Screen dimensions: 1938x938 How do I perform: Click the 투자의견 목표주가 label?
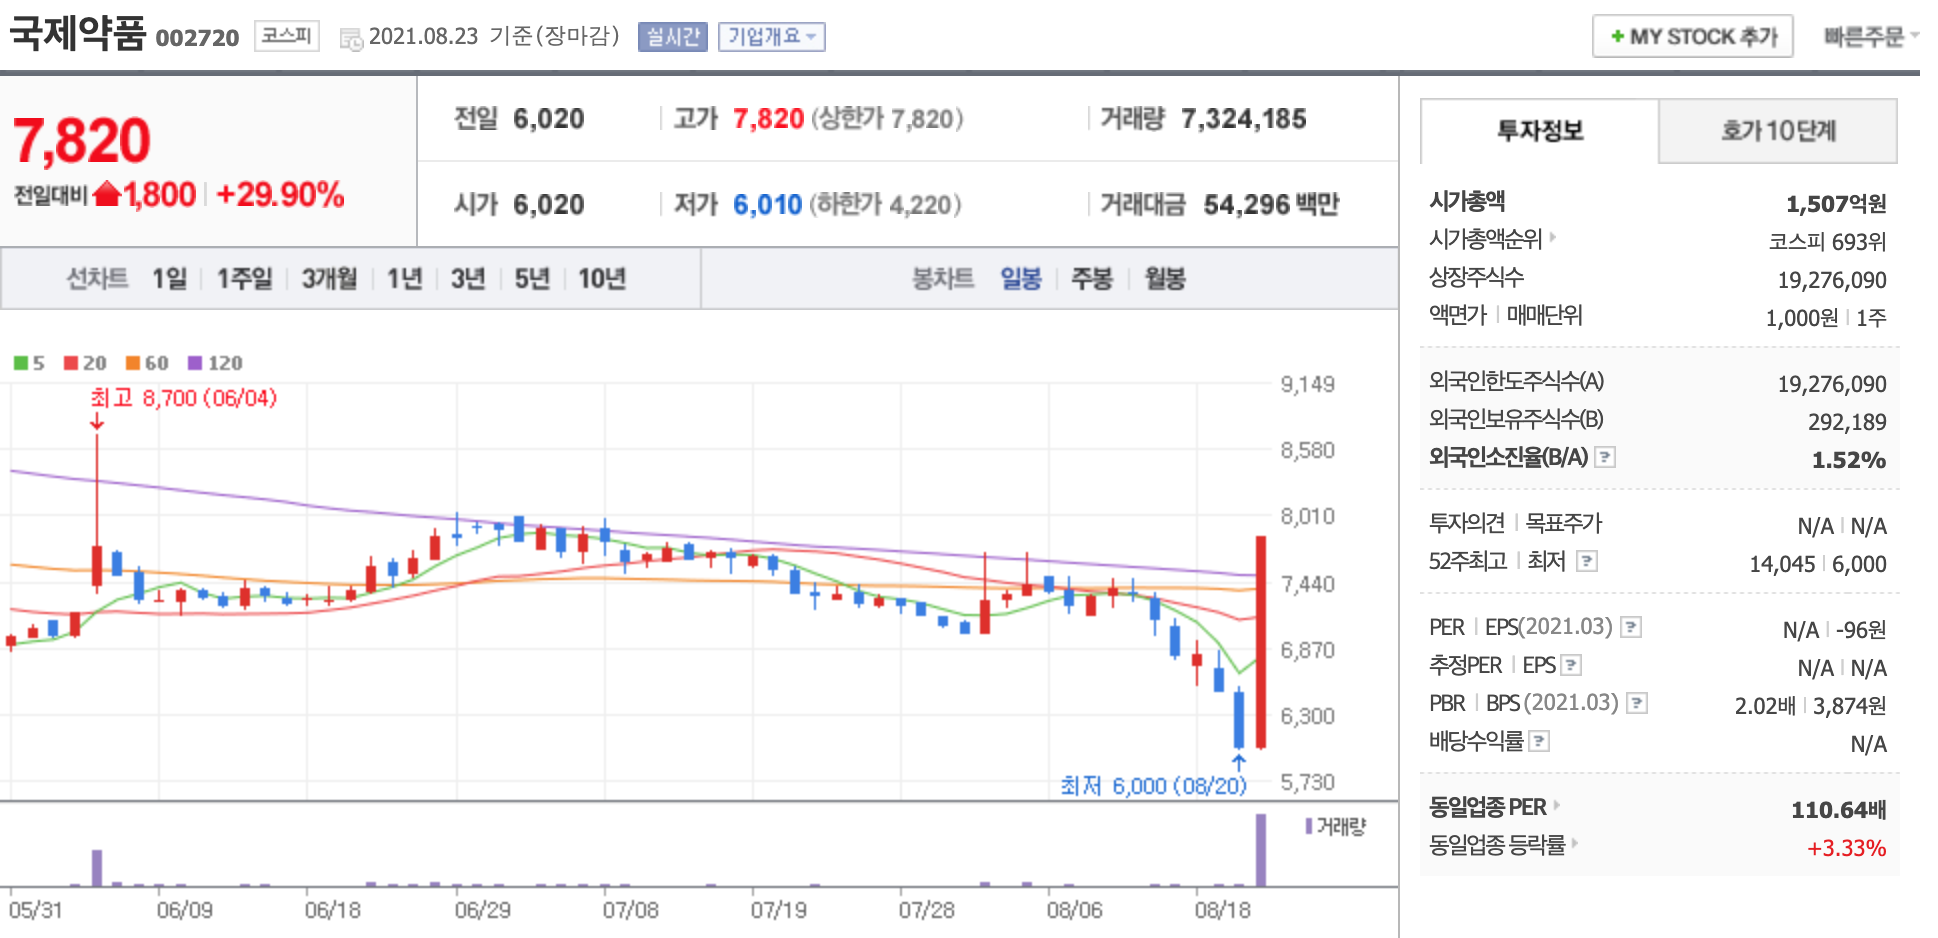point(1515,522)
